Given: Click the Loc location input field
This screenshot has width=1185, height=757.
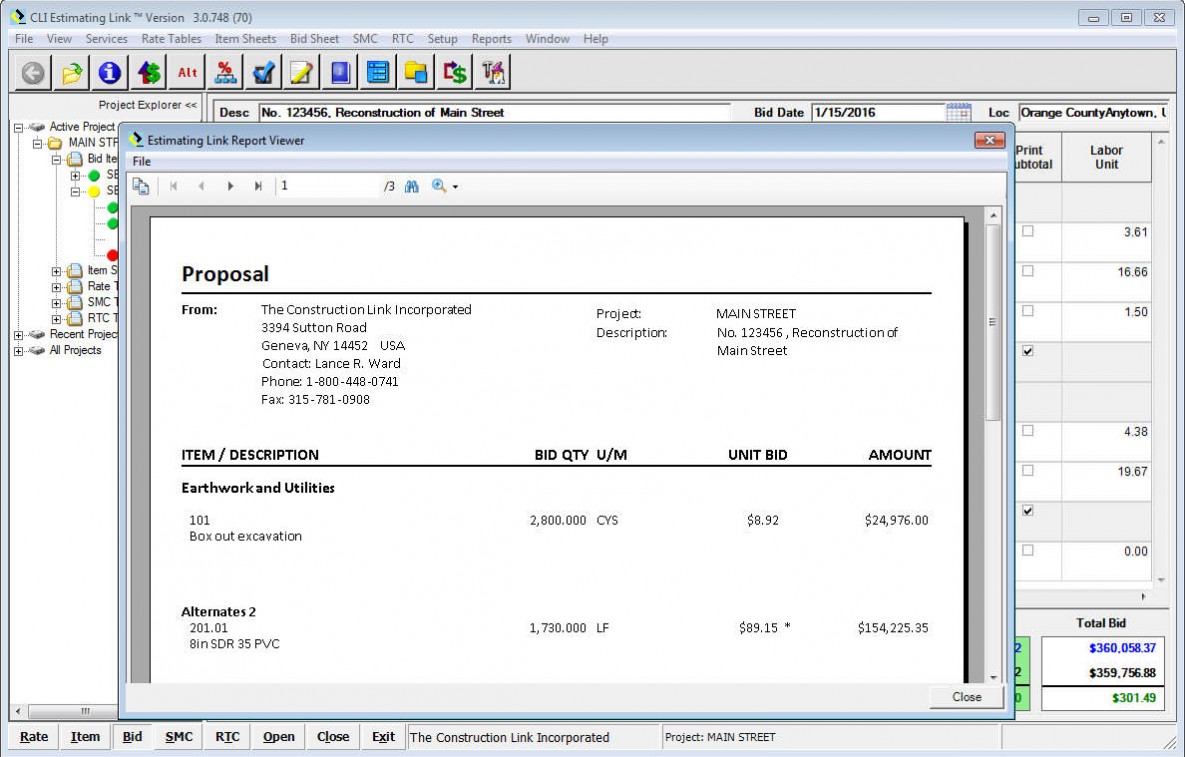Looking at the screenshot, I should (x=1093, y=113).
